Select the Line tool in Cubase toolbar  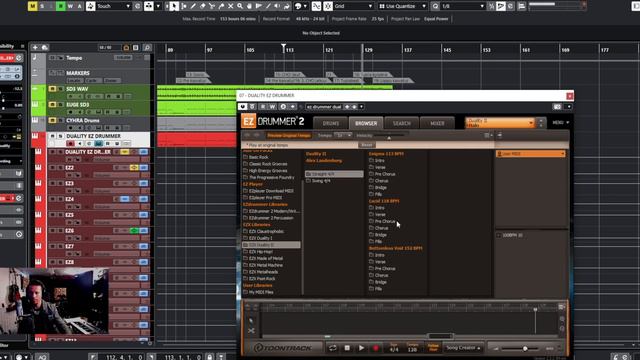tap(268, 6)
